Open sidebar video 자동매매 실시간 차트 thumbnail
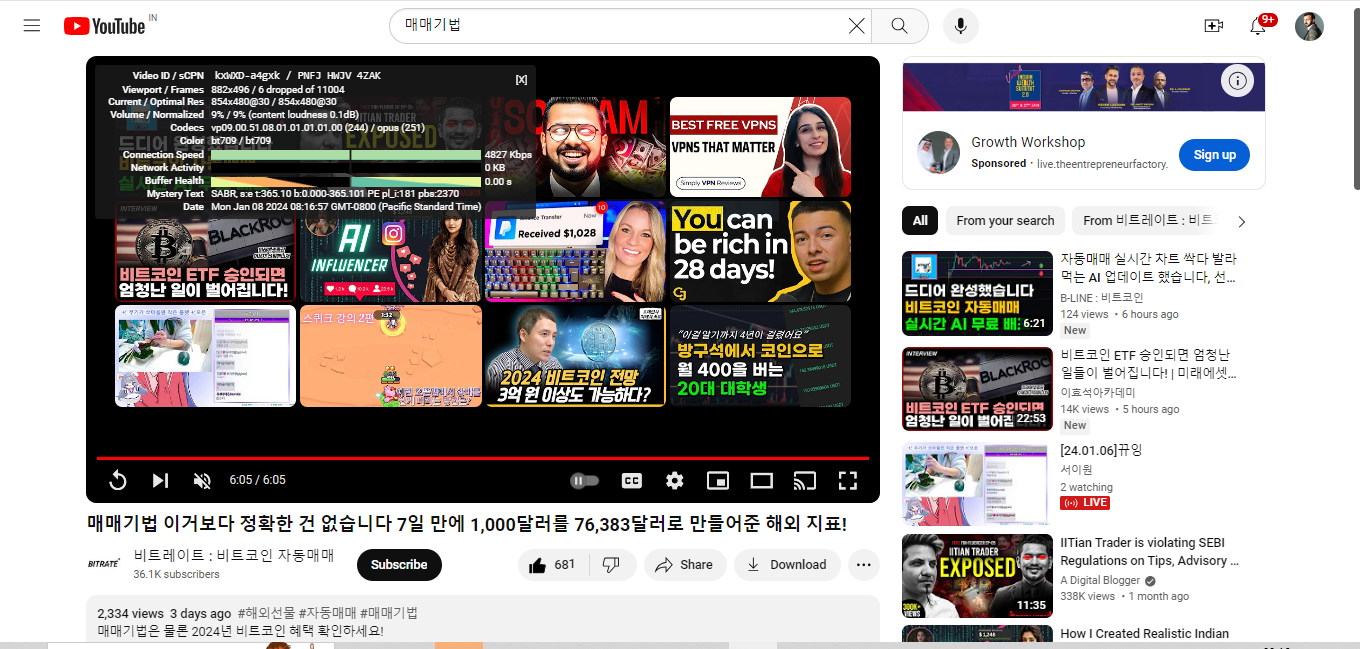This screenshot has height=649, width=1360. tap(977, 293)
